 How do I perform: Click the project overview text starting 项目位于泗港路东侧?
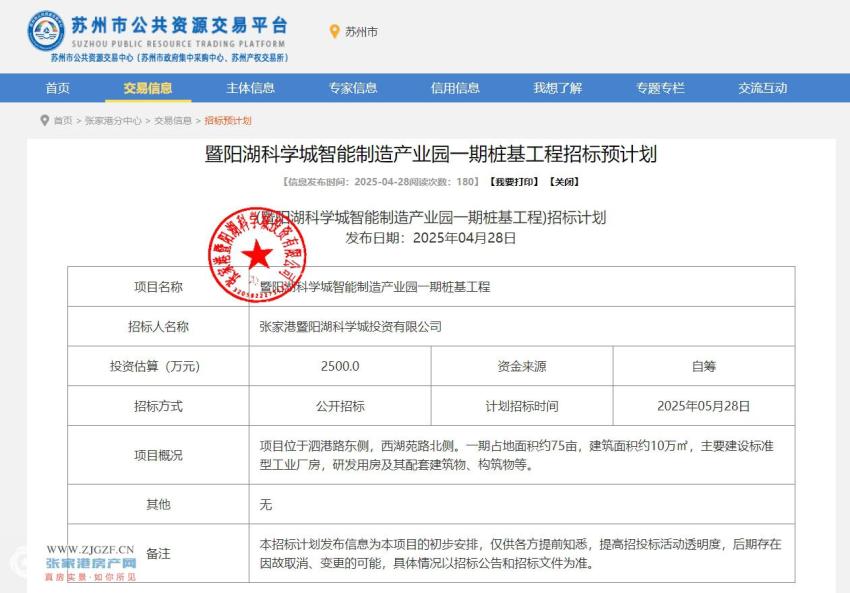tap(517, 455)
